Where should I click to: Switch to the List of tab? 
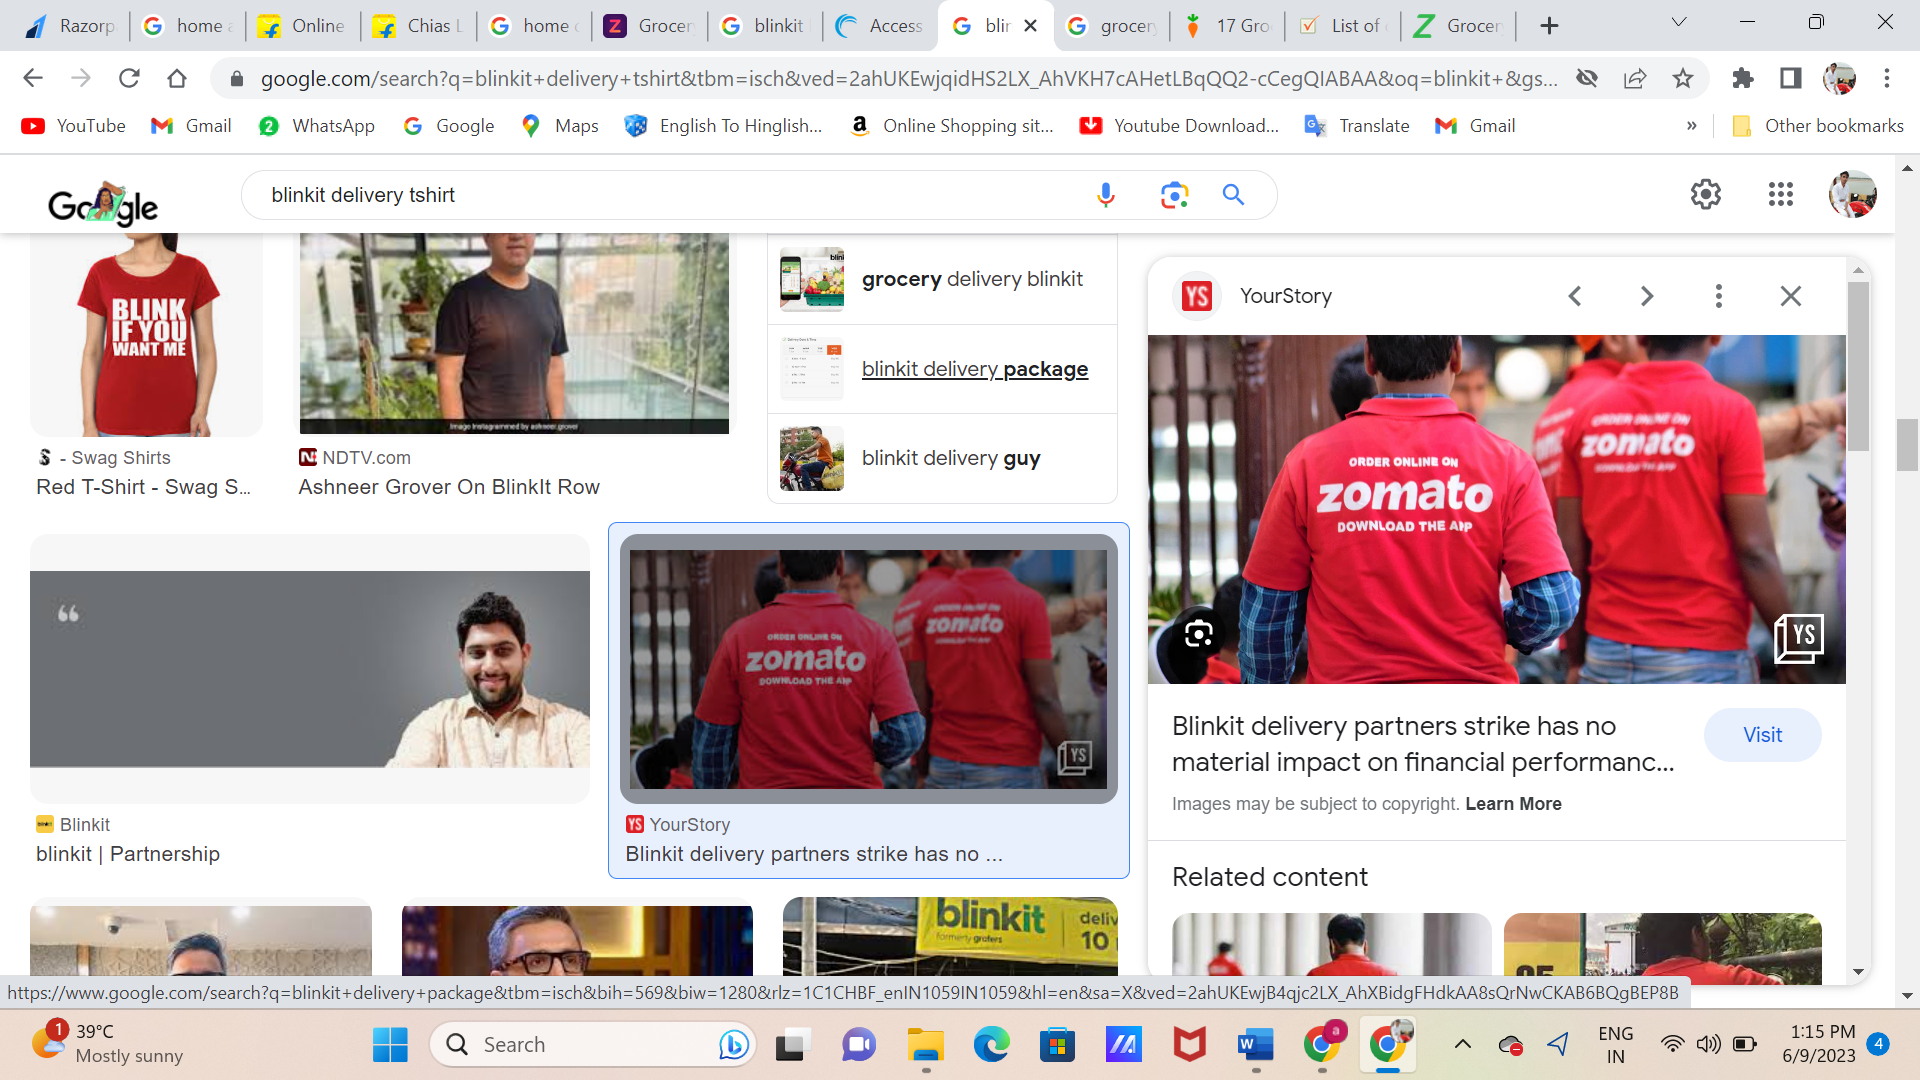[1343, 26]
